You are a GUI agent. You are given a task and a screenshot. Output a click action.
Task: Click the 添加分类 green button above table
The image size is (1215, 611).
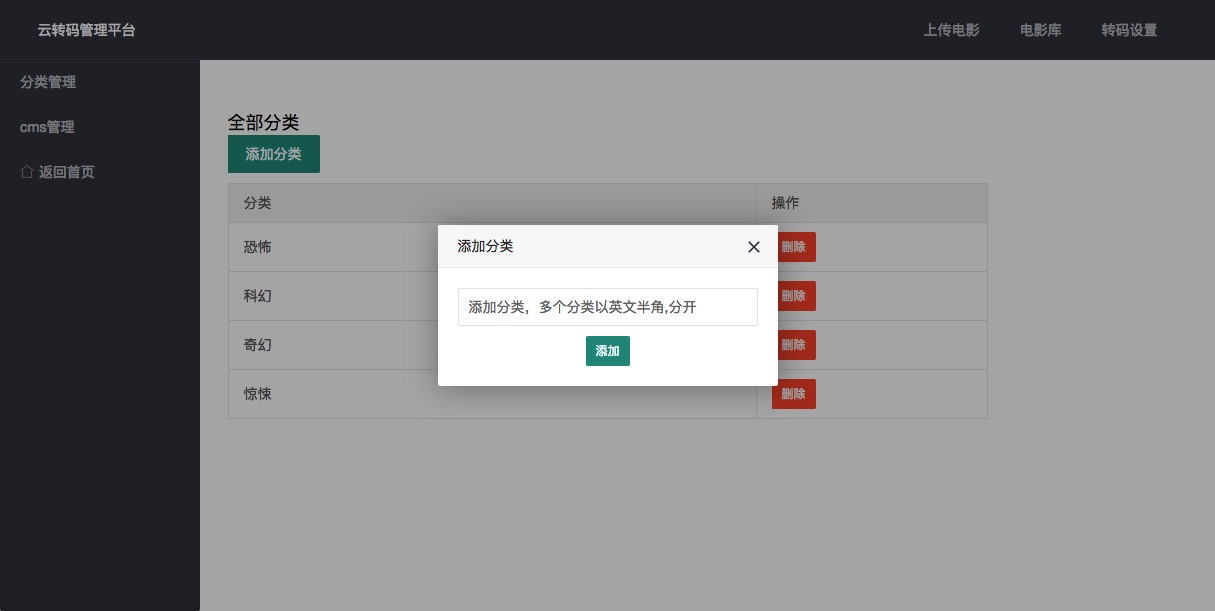[x=274, y=154]
